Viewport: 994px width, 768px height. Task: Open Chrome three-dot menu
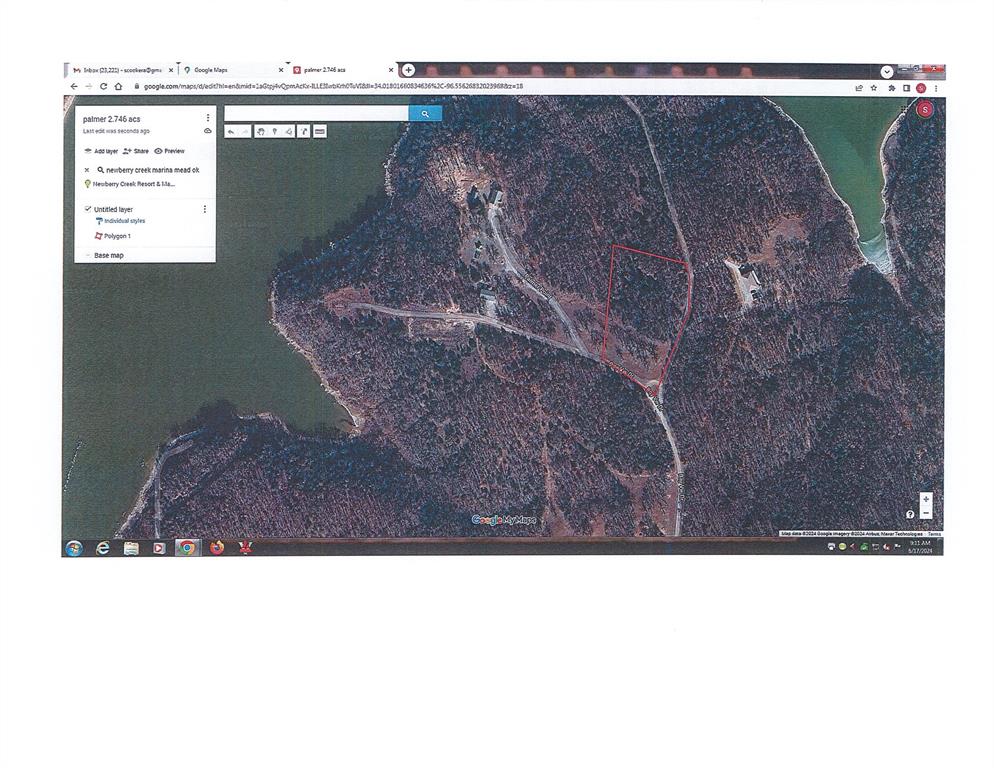click(x=936, y=88)
